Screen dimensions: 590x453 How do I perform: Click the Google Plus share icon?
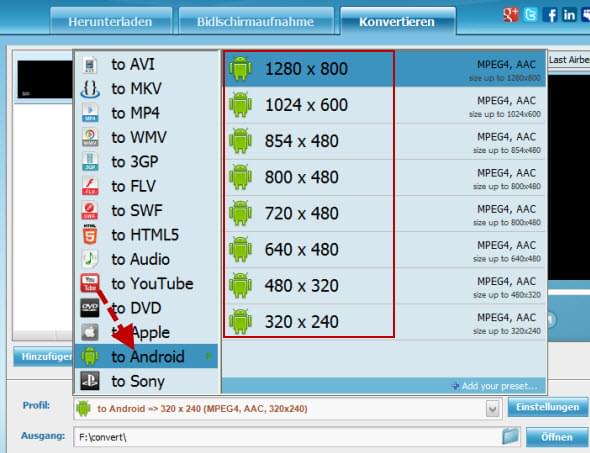[511, 15]
